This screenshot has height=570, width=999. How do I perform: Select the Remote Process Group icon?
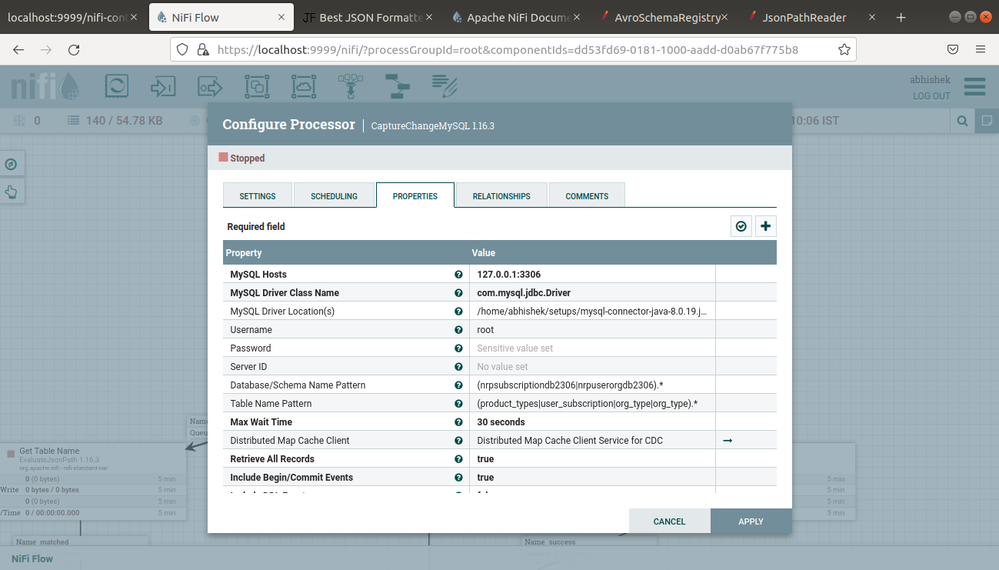point(304,86)
